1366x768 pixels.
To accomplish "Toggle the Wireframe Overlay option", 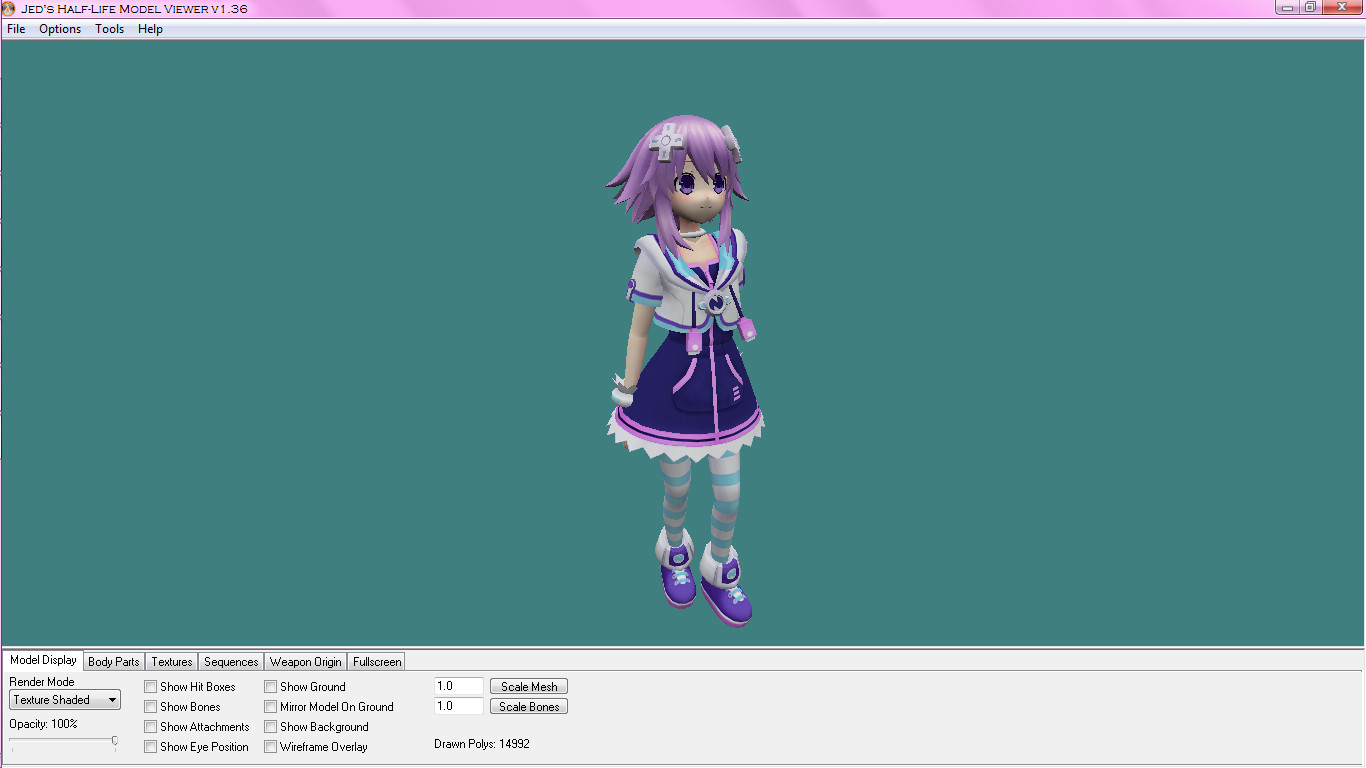I will pyautogui.click(x=270, y=746).
